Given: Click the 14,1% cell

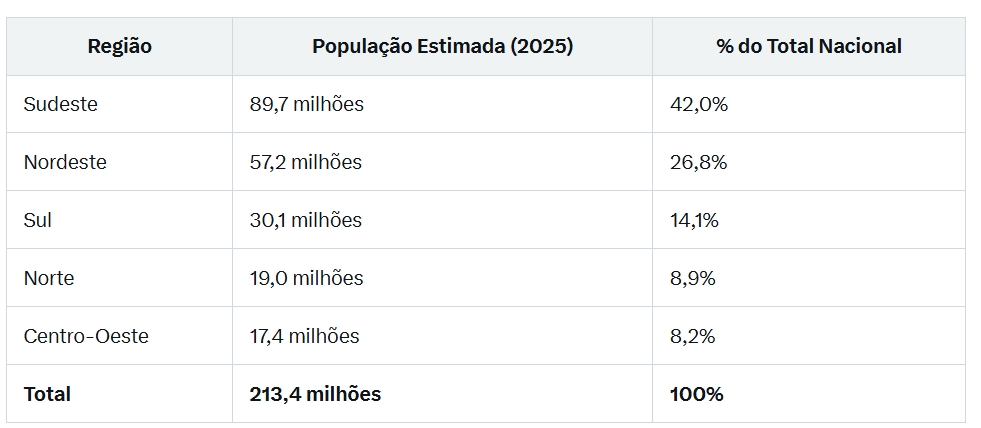Looking at the screenshot, I should tap(694, 220).
